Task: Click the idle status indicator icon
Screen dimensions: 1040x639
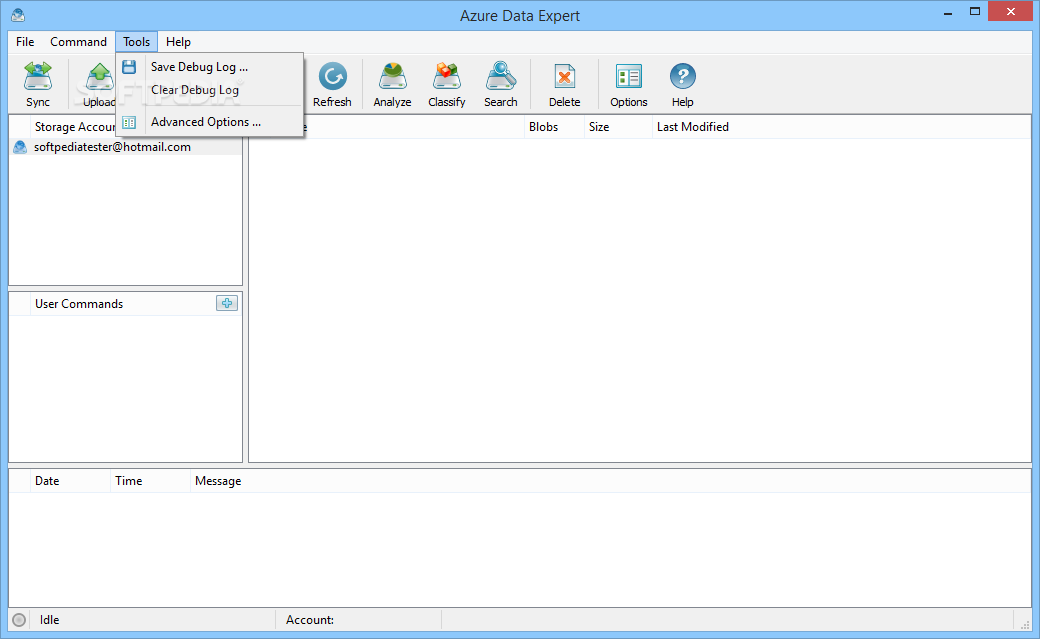Action: [x=19, y=620]
